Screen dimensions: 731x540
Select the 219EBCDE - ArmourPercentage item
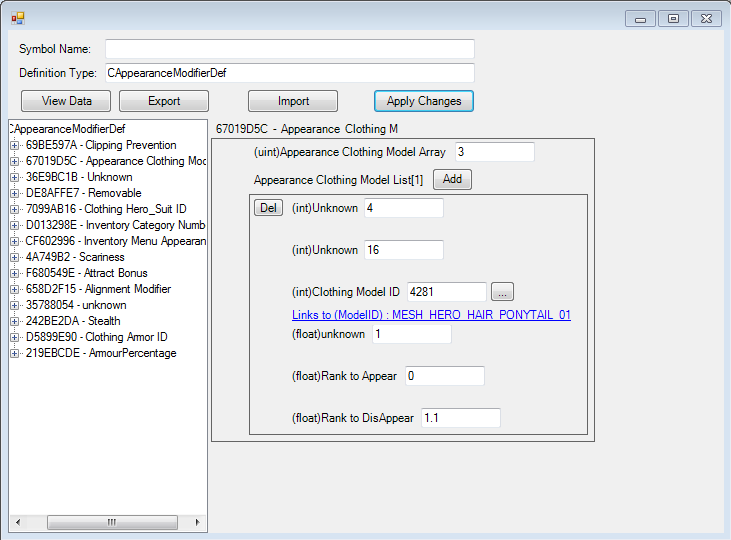click(101, 353)
